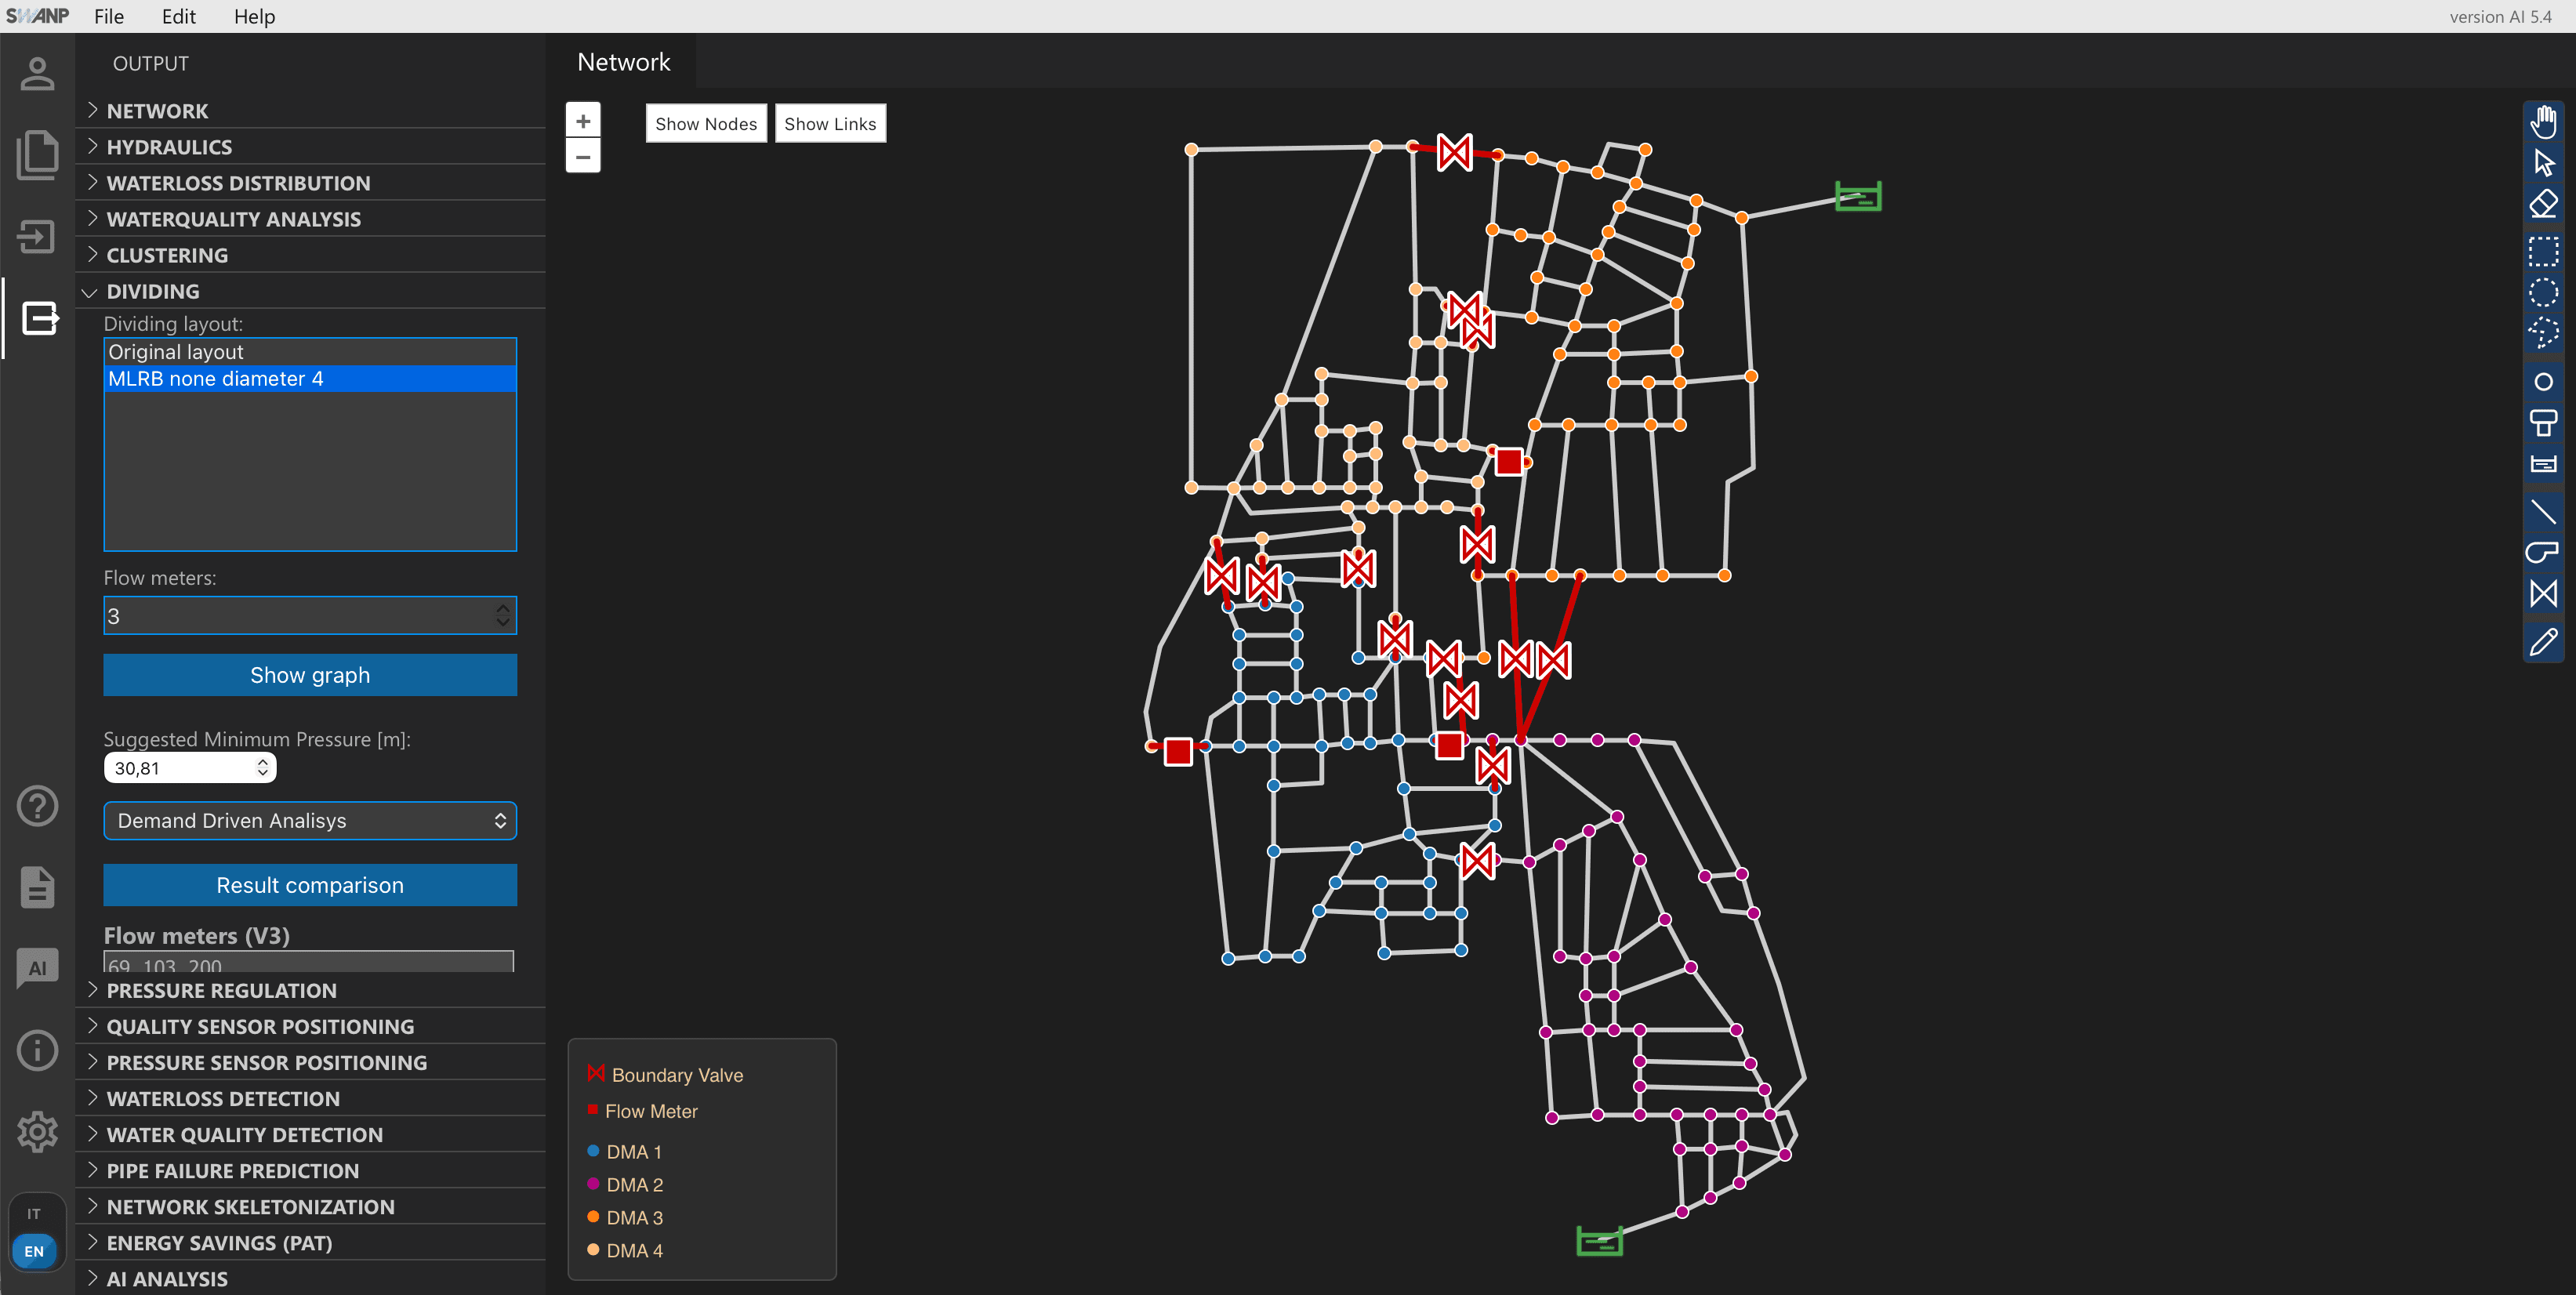Click the Flow meters stepper arrows
Viewport: 2576px width, 1295px height.
pos(503,616)
